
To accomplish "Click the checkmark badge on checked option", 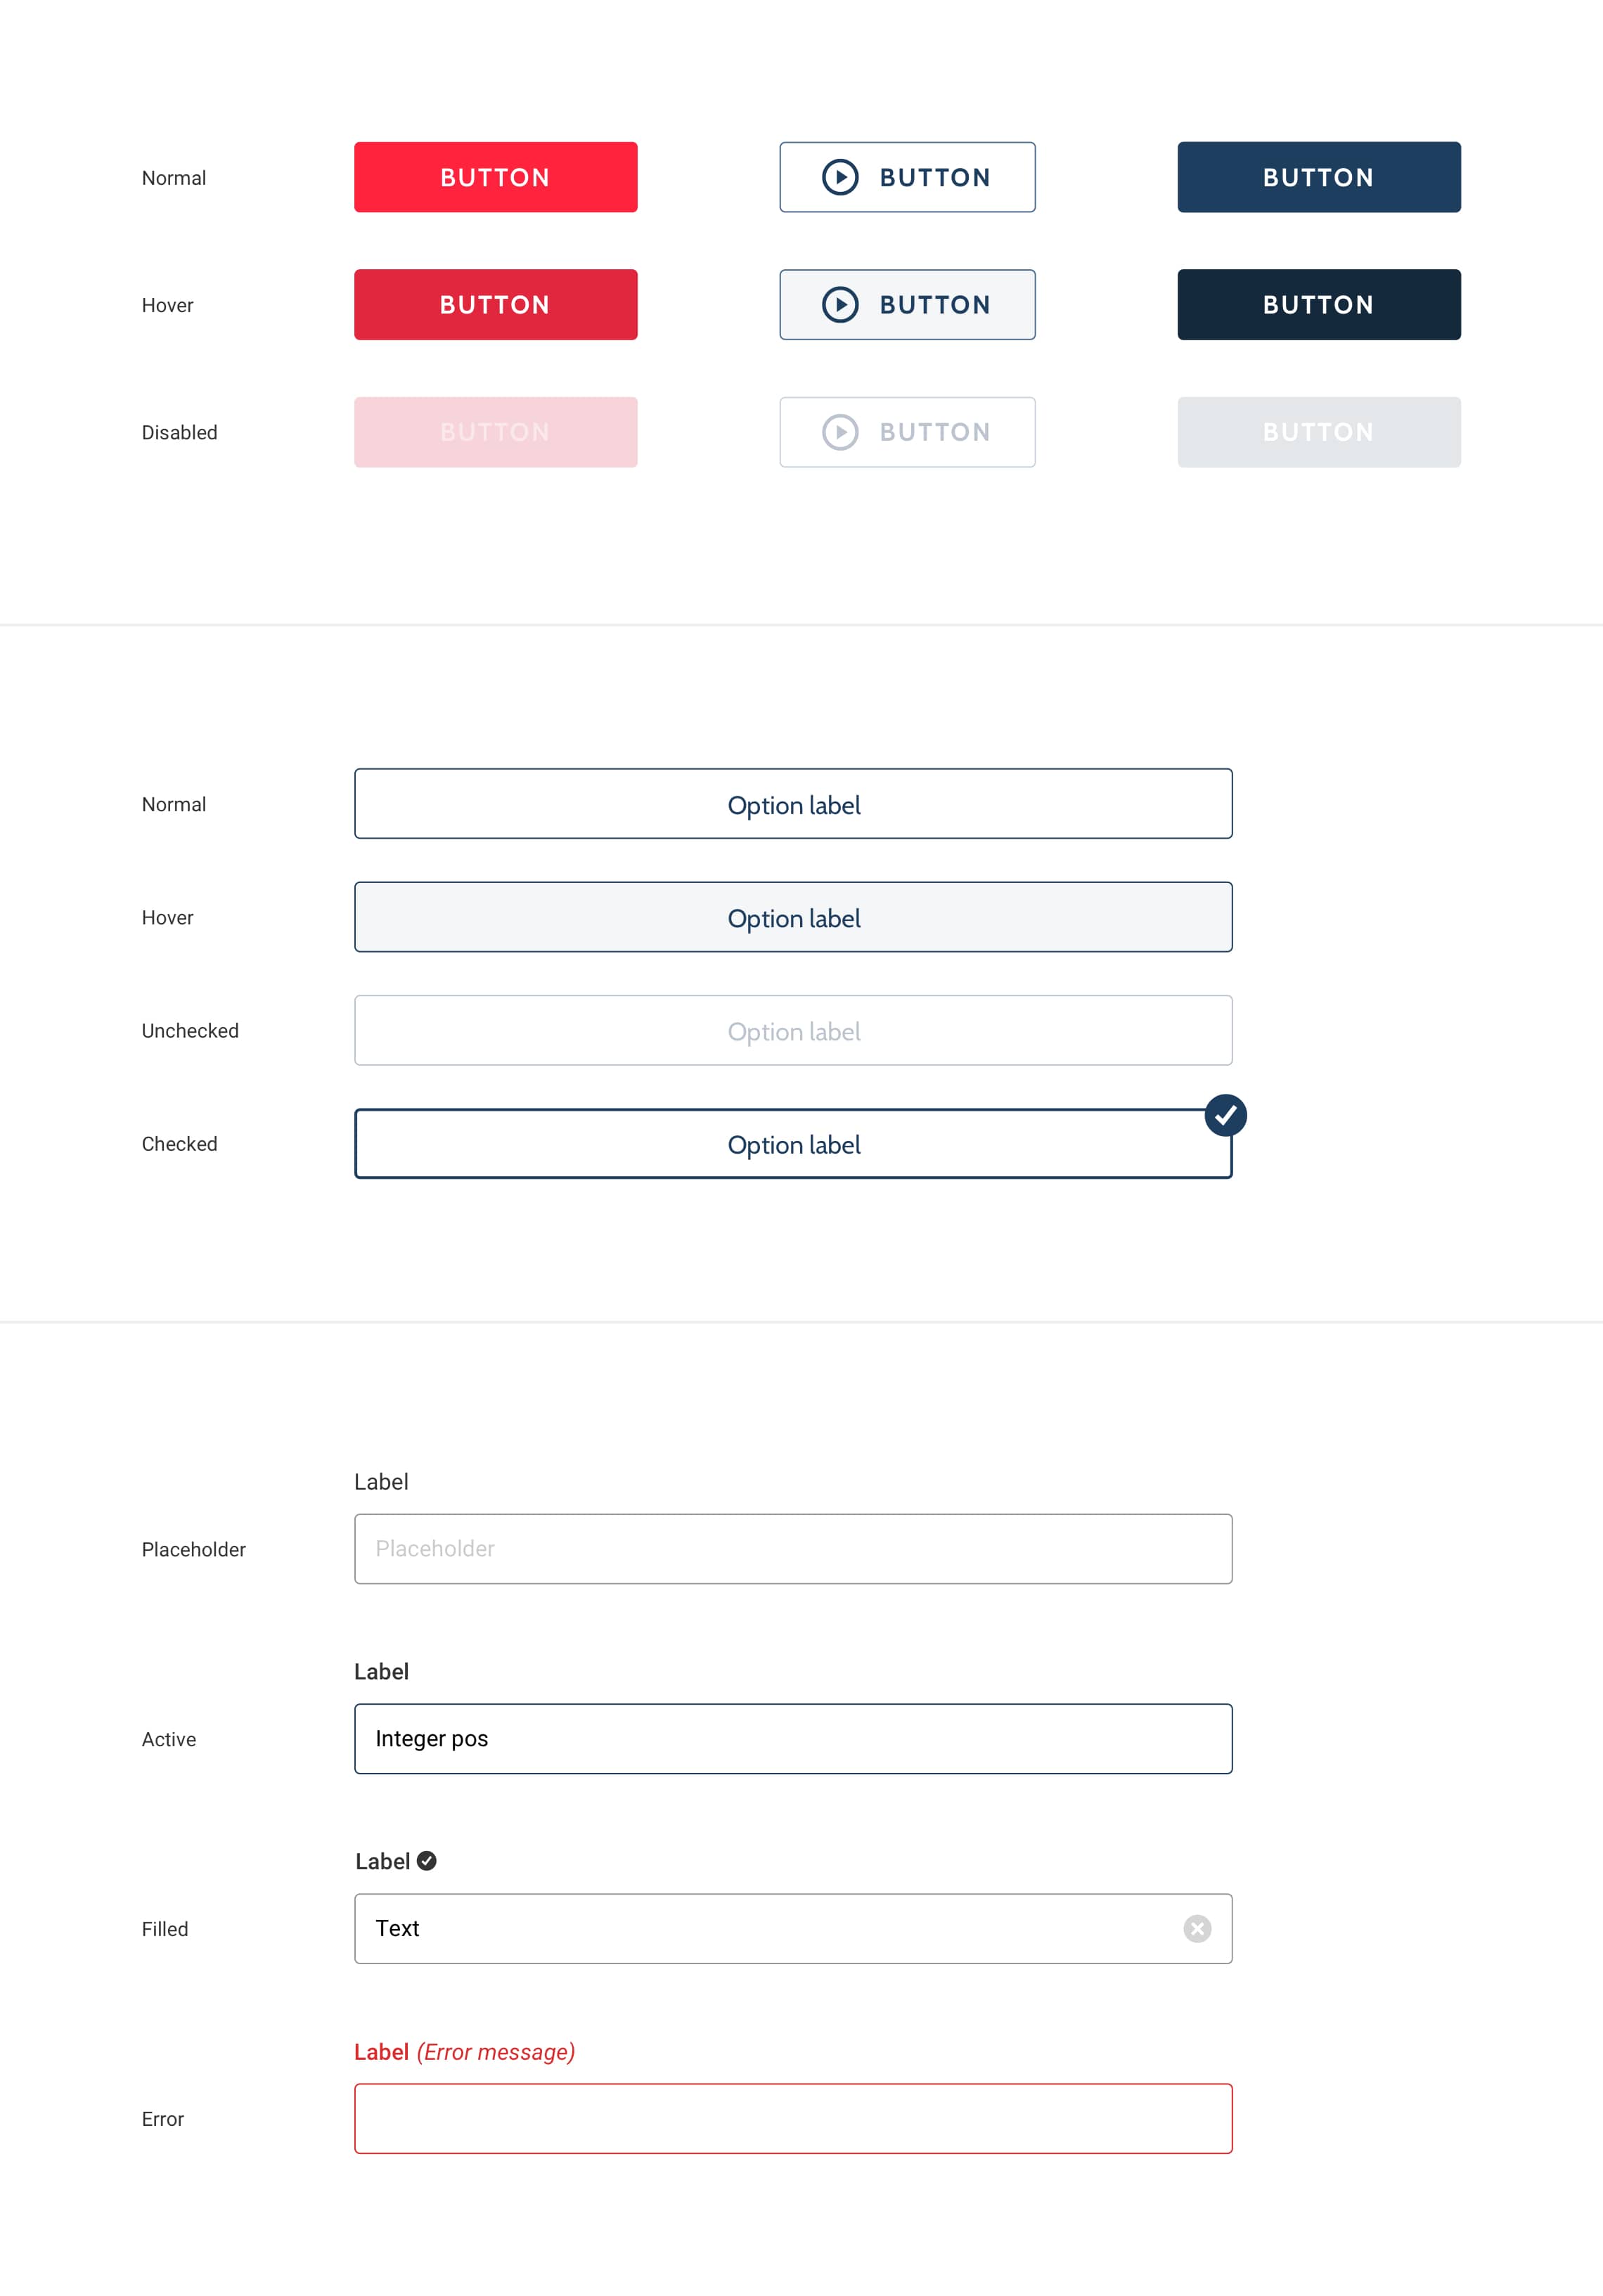I will [1225, 1115].
